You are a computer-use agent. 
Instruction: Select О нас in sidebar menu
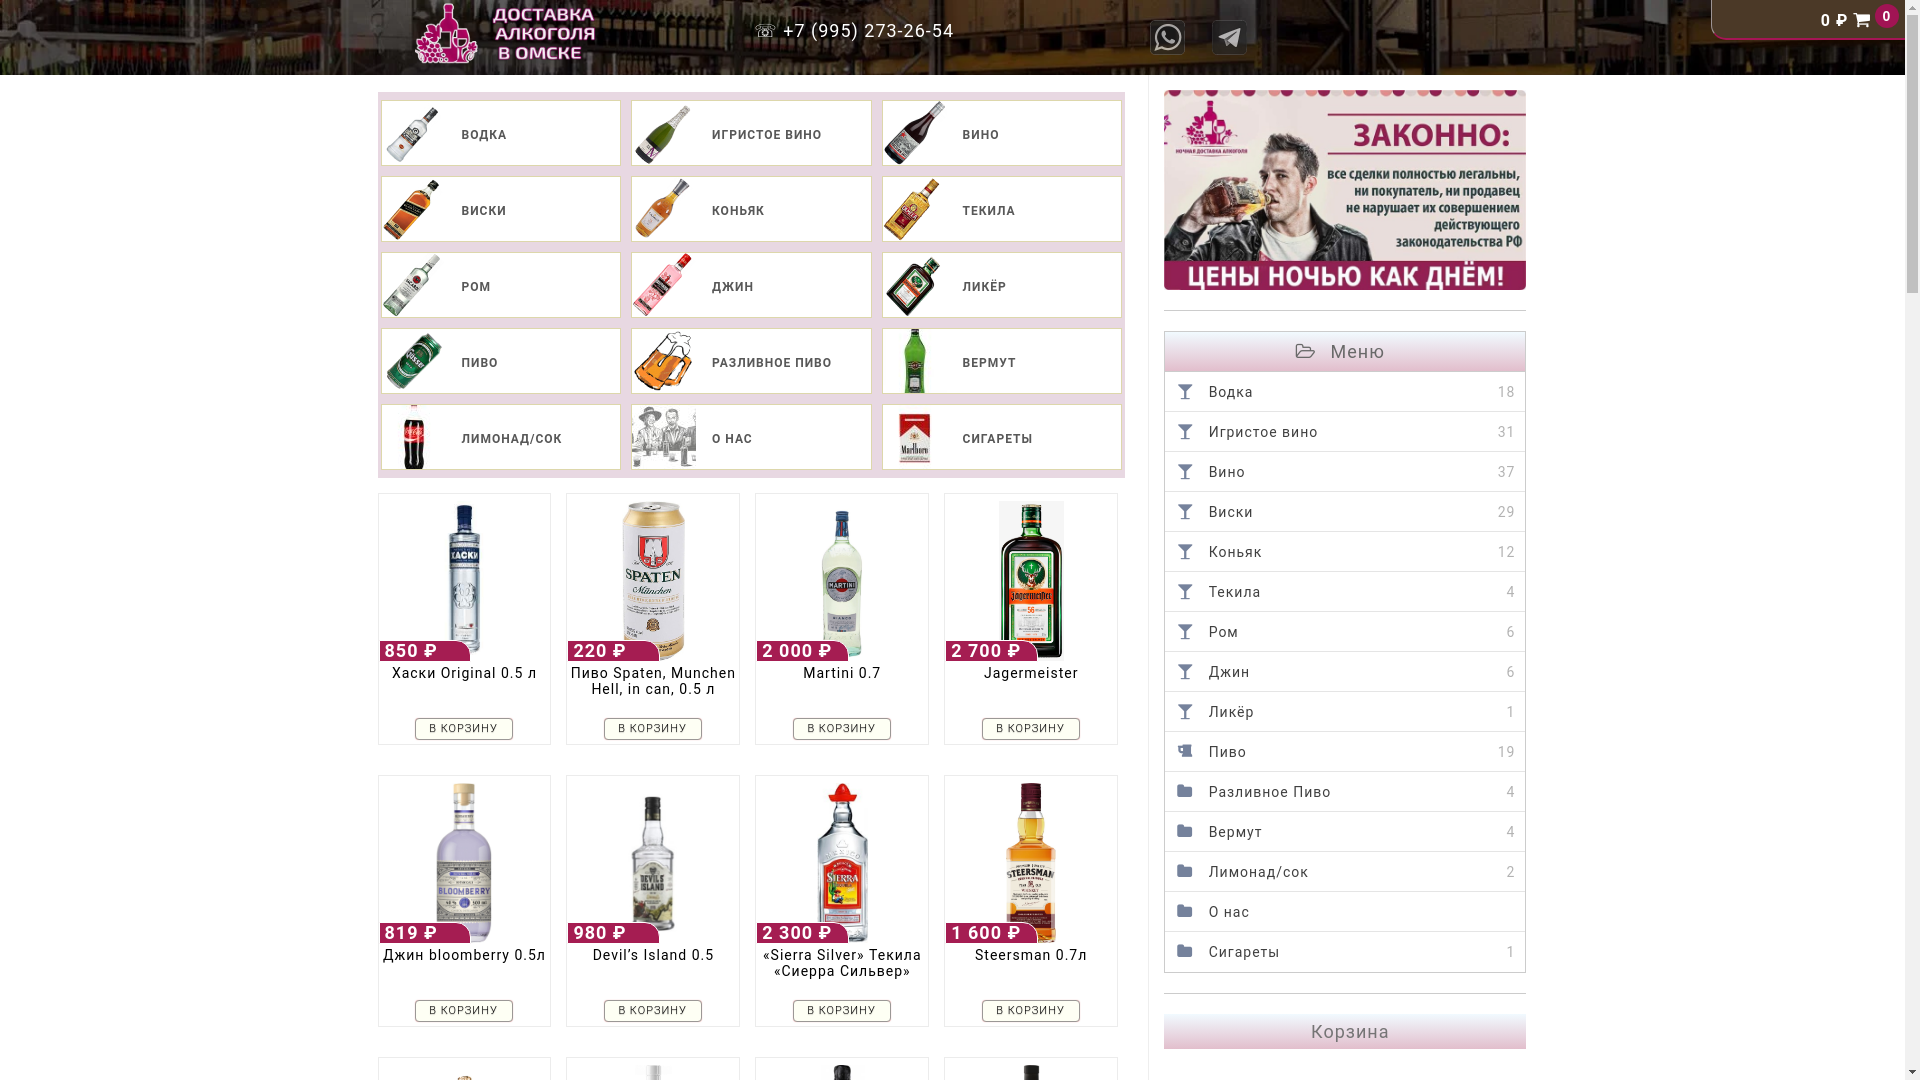(1344, 912)
